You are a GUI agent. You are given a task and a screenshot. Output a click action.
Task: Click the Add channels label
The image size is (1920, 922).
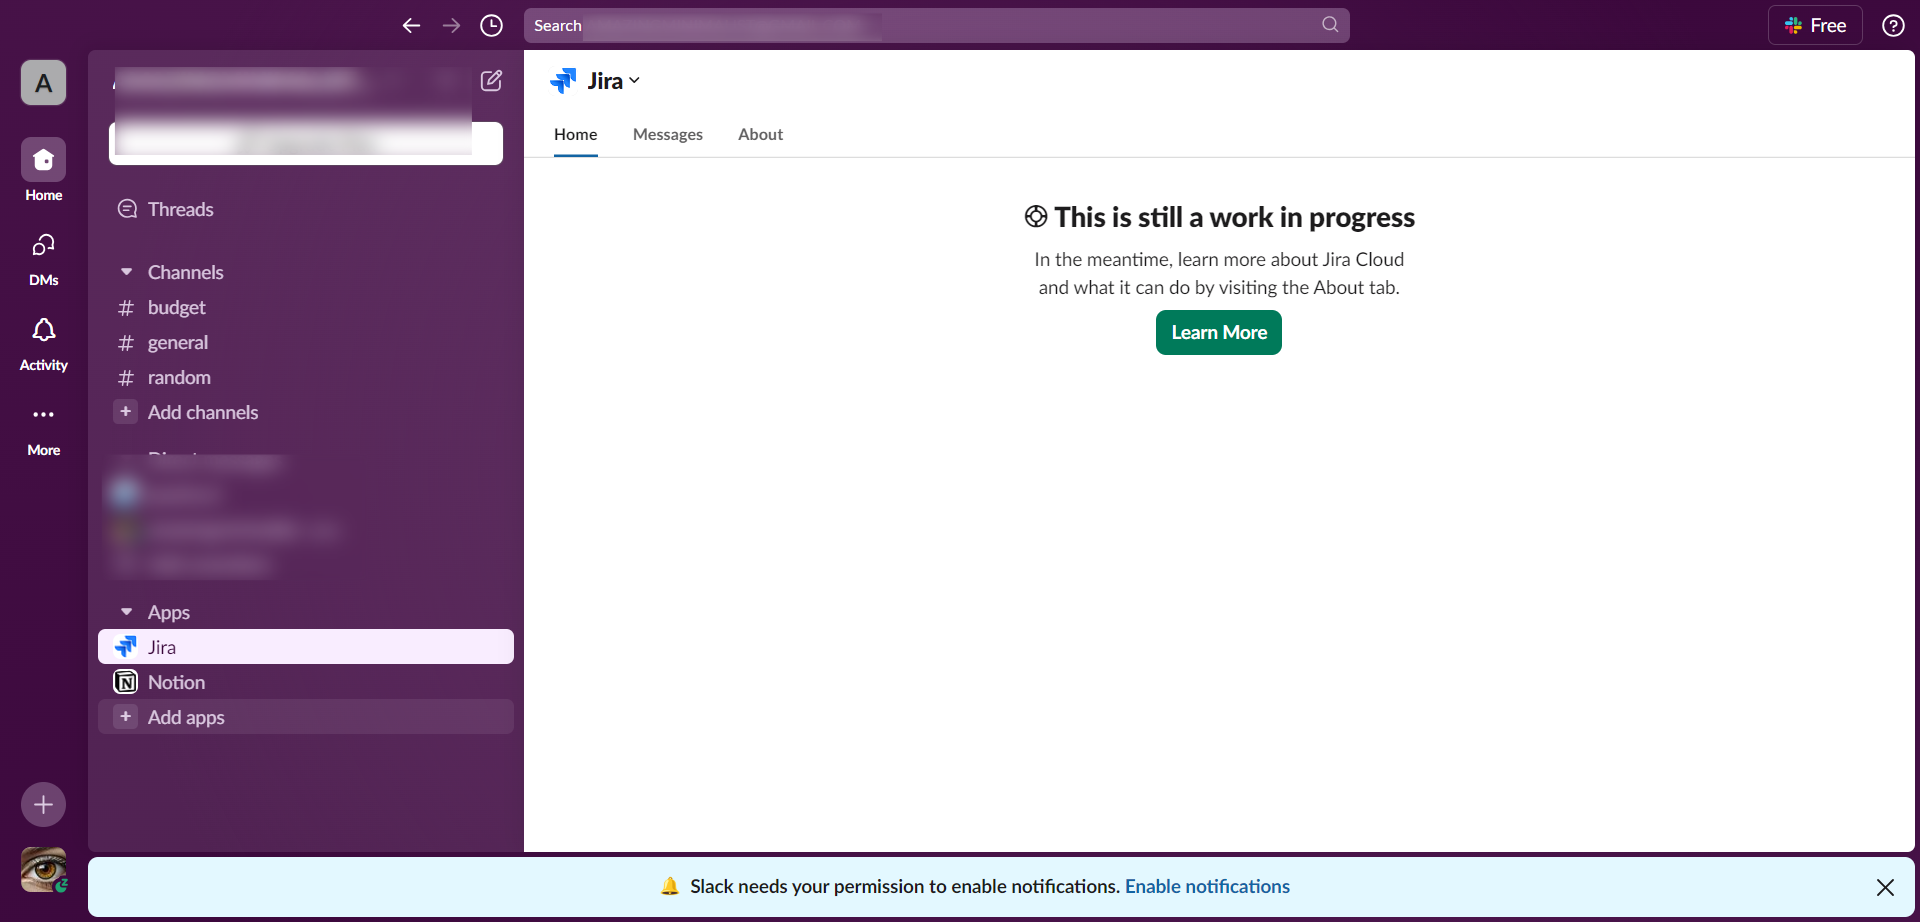(x=203, y=412)
